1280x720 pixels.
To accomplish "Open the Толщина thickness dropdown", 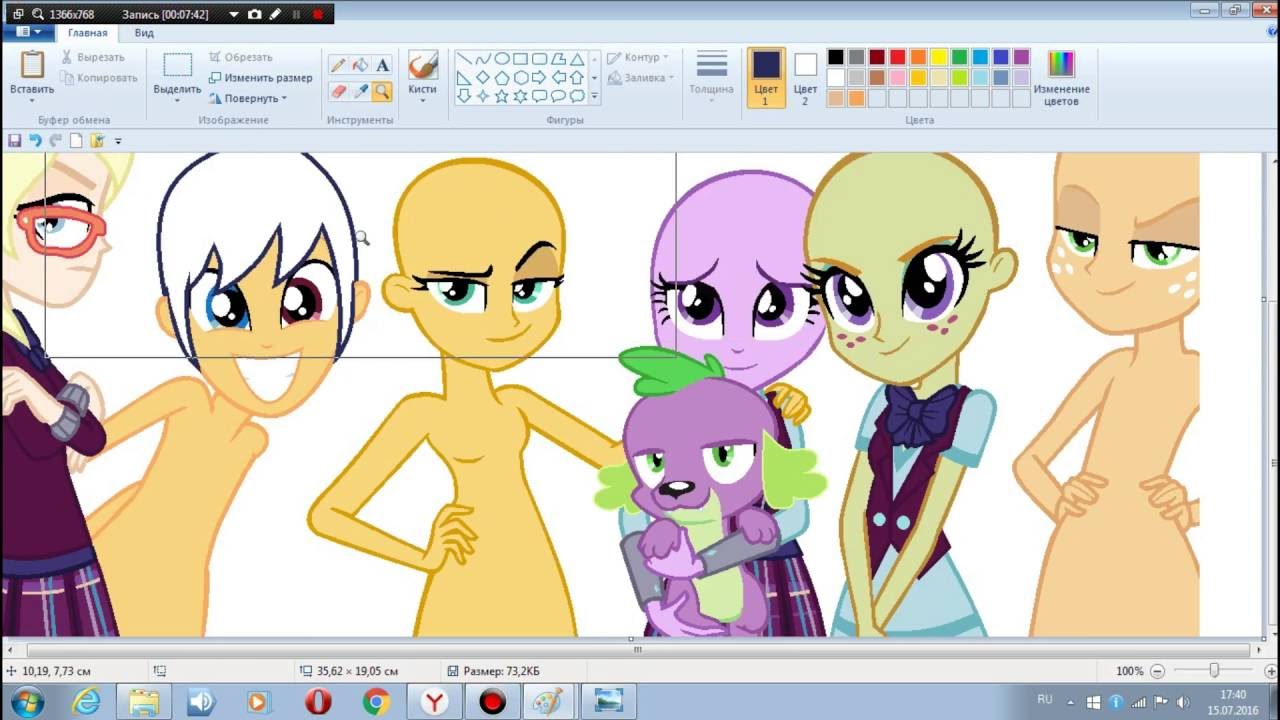I will click(711, 76).
